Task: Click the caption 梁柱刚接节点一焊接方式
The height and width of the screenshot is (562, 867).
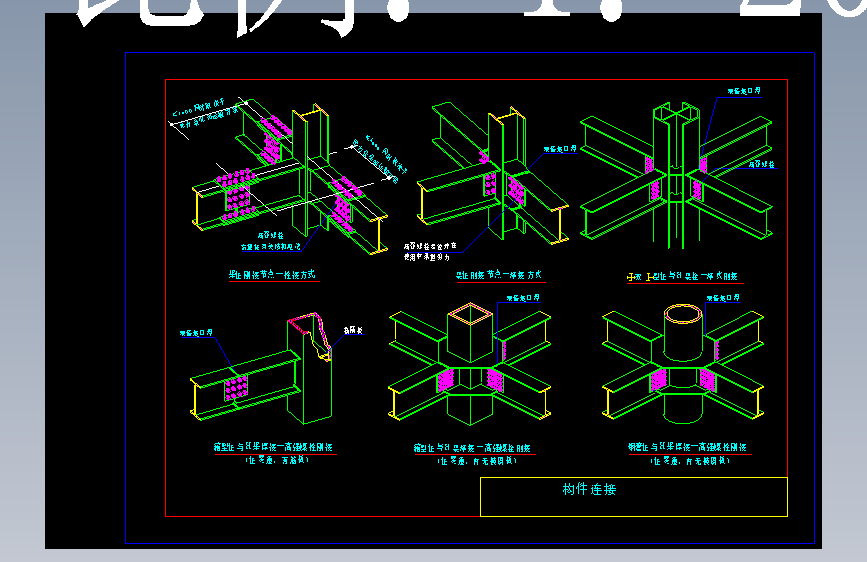Action: coord(499,275)
